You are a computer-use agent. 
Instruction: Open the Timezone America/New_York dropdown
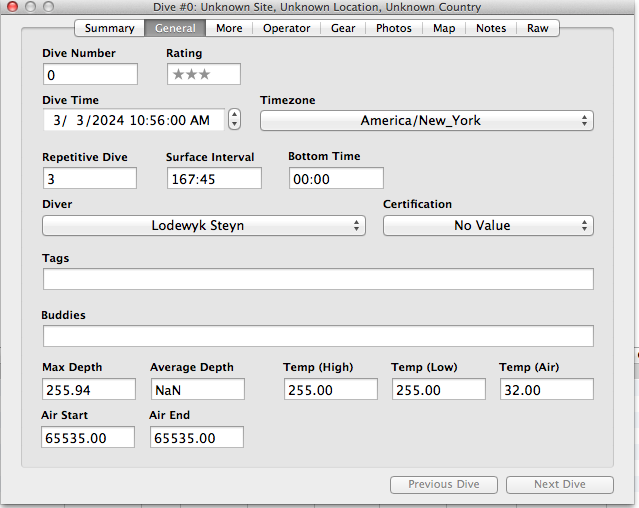(x=426, y=121)
